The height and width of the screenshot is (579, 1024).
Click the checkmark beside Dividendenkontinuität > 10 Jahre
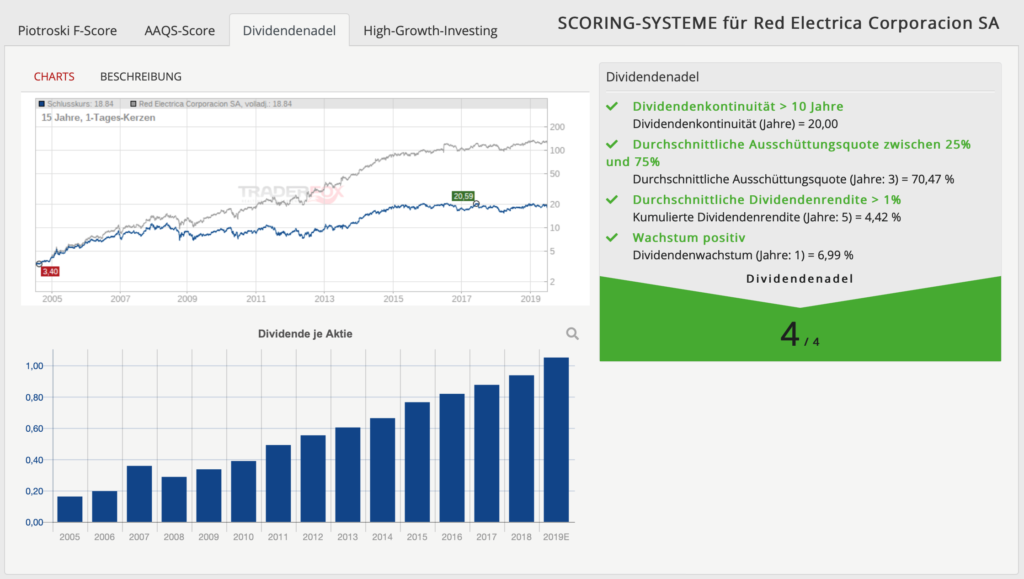(612, 106)
